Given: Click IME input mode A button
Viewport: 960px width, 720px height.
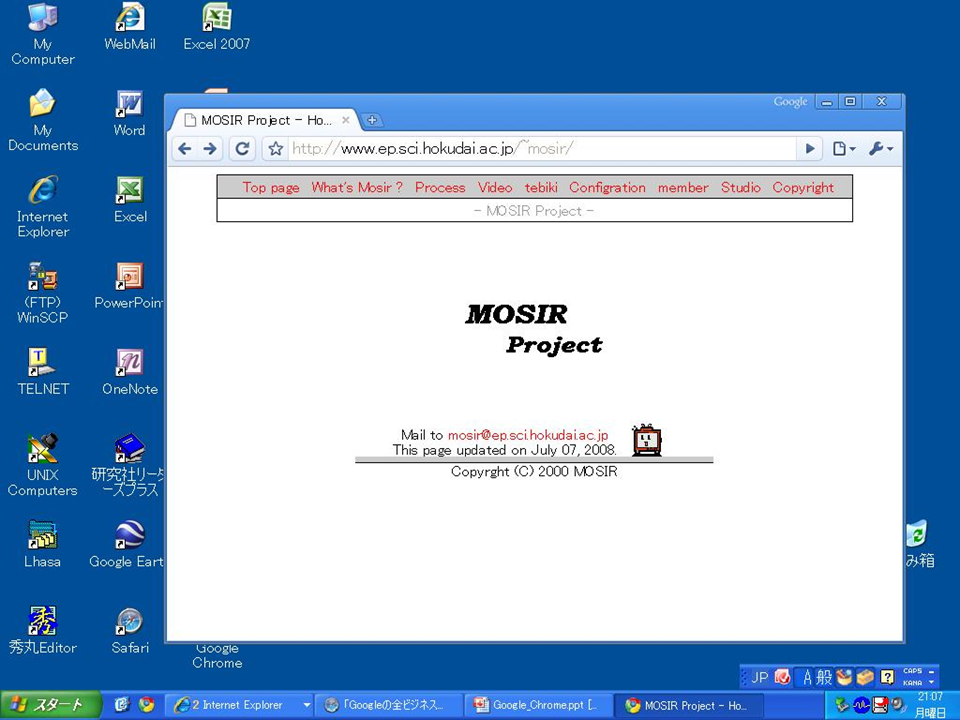Looking at the screenshot, I should (x=807, y=677).
